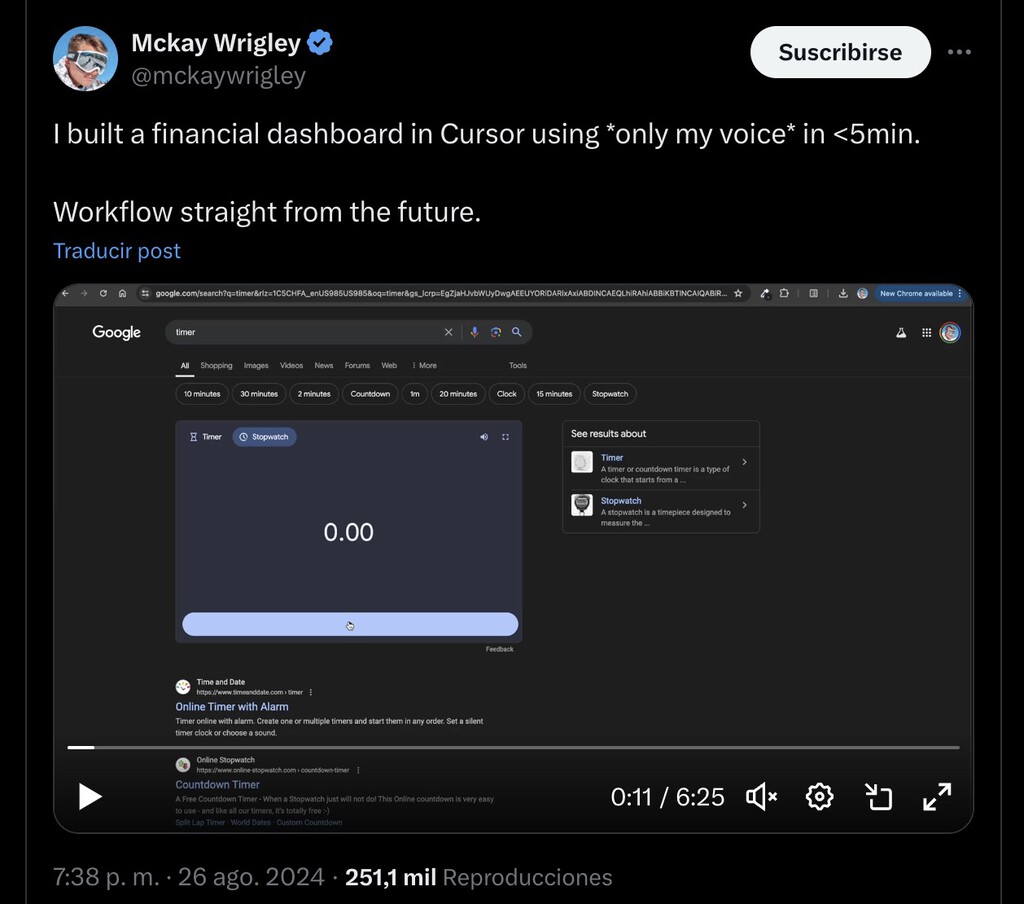The image size is (1024, 904).
Task: Clear the timer search query
Action: click(449, 332)
